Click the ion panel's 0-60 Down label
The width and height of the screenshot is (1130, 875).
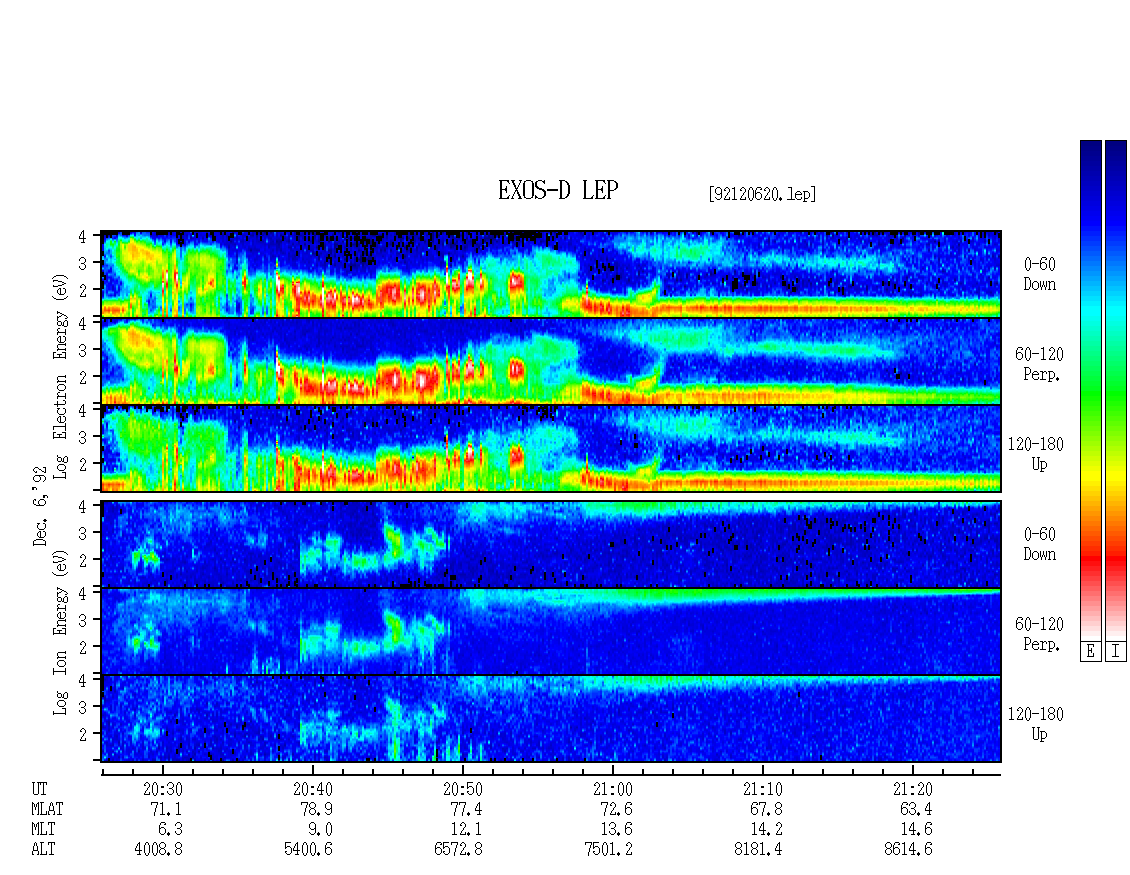tap(1039, 544)
